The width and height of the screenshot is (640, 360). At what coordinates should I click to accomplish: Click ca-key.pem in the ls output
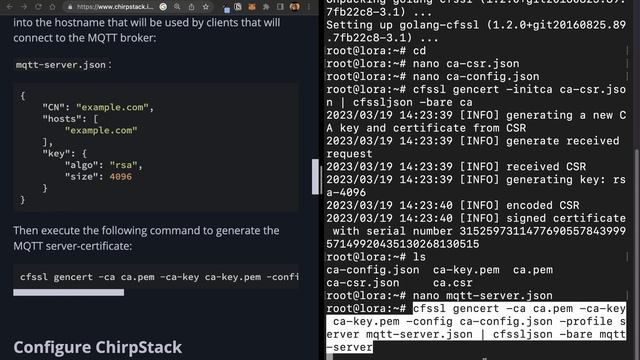[466, 270]
